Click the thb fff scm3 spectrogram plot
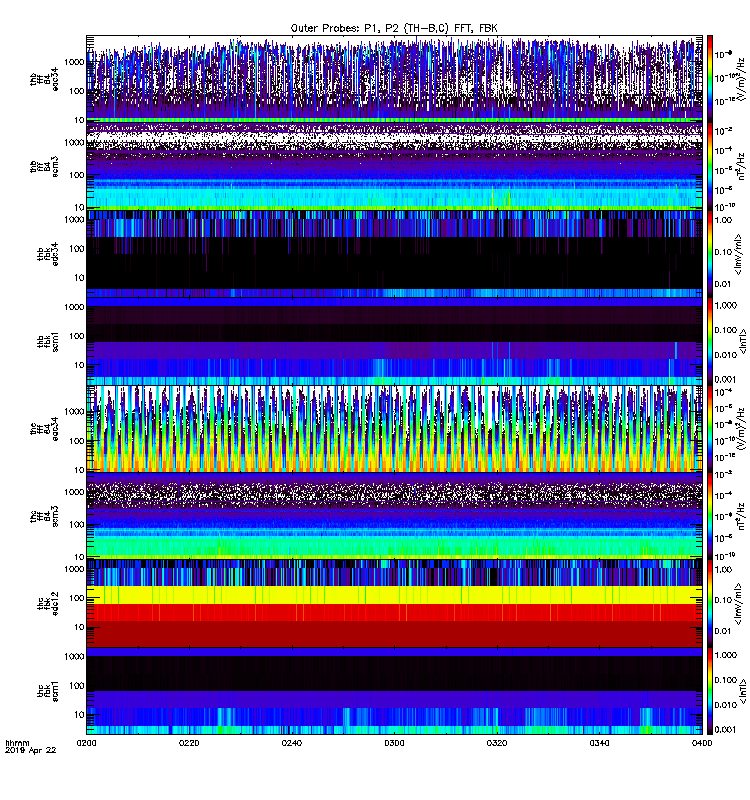 [x=394, y=166]
